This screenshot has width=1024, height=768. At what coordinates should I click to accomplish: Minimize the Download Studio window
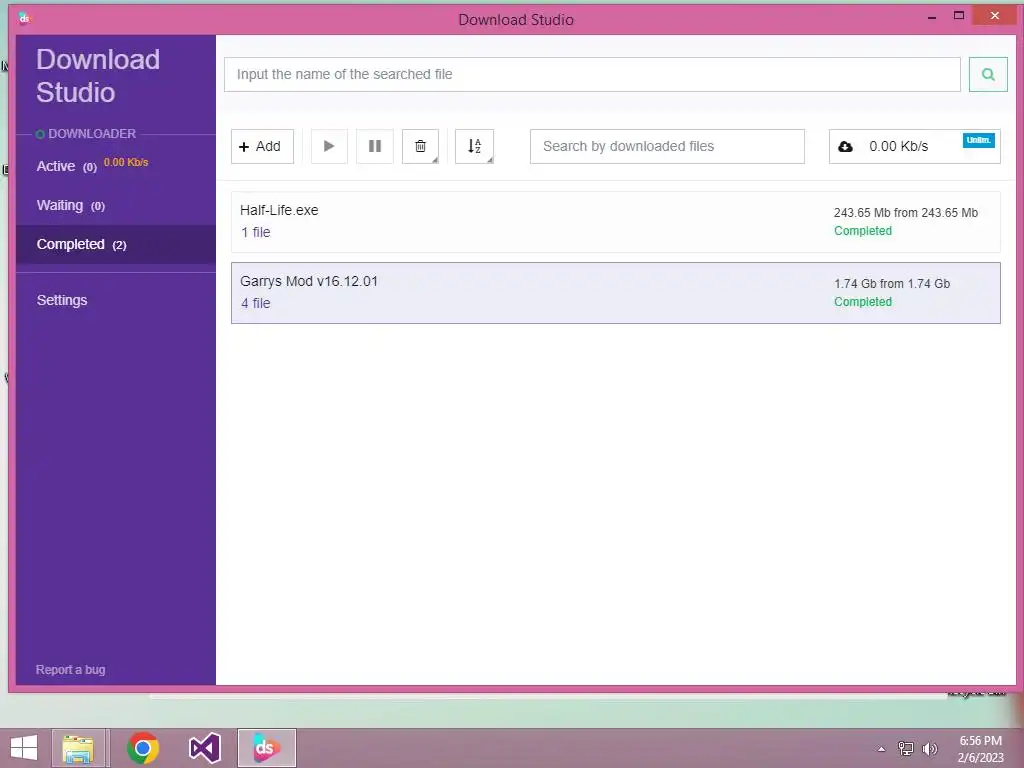932,16
